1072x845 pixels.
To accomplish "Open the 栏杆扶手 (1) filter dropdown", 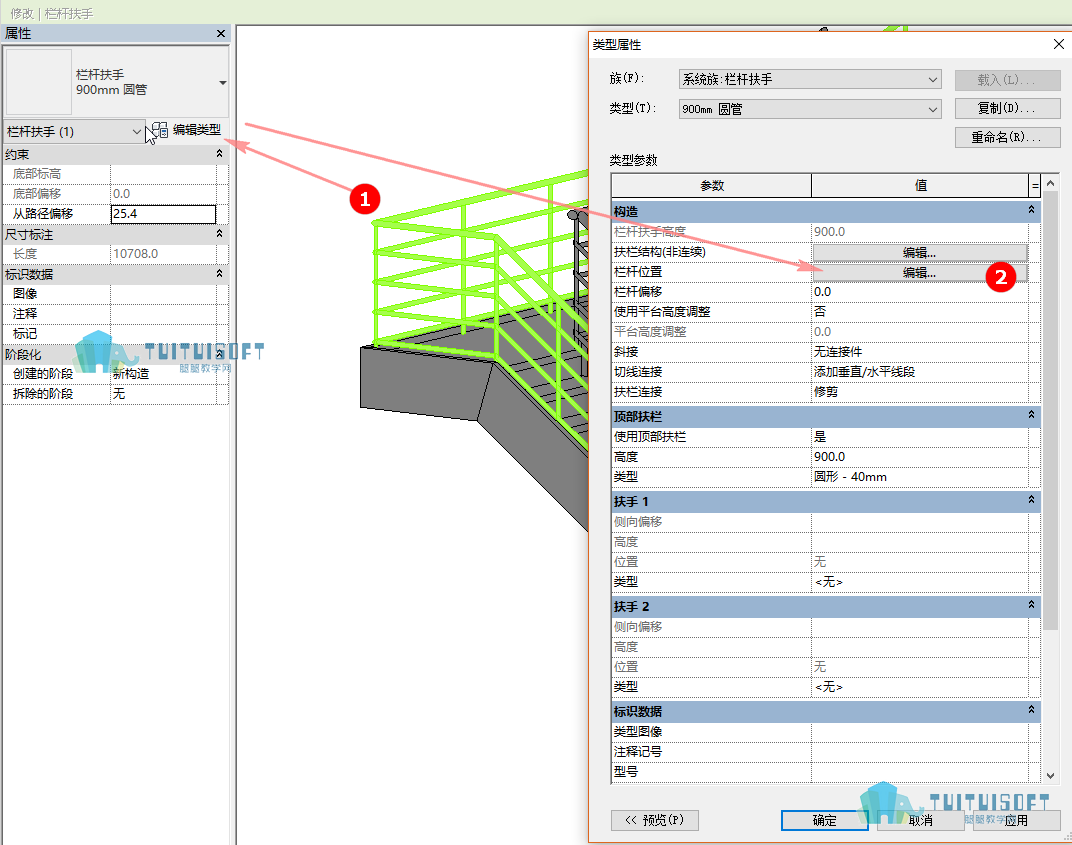I will [137, 131].
